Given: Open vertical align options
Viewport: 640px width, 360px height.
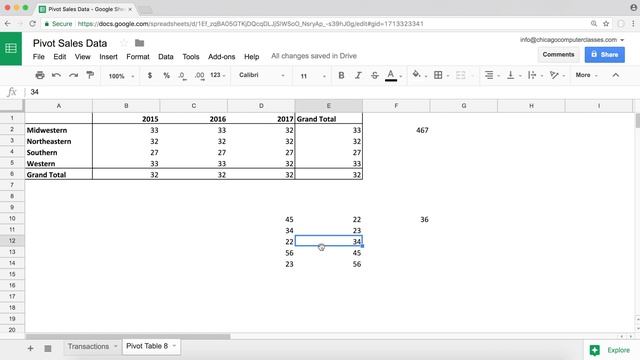Looking at the screenshot, I should pos(510,75).
